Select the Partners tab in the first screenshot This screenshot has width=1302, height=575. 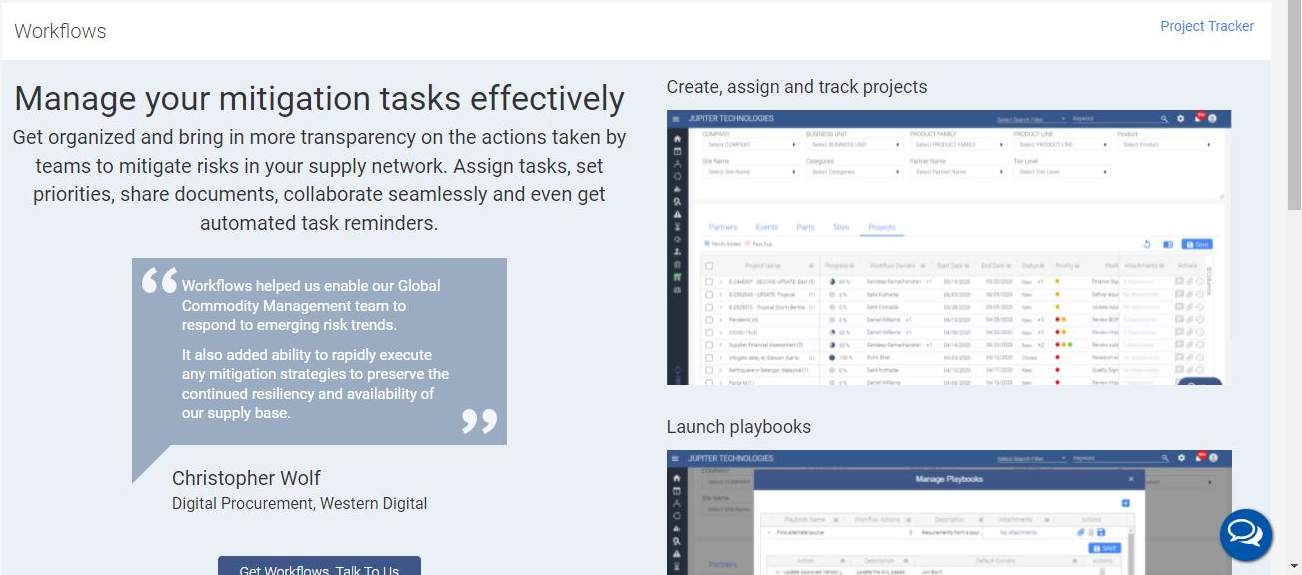pyautogui.click(x=723, y=227)
